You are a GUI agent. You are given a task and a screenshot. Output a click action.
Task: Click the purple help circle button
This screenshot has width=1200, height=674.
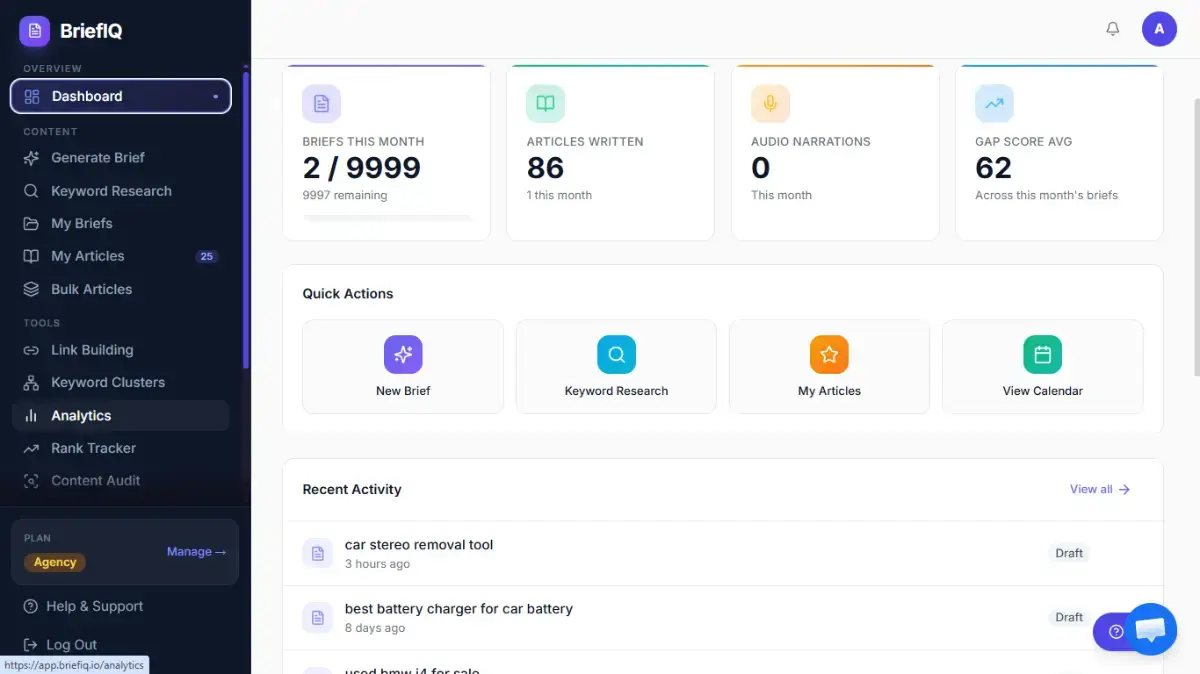point(1115,632)
